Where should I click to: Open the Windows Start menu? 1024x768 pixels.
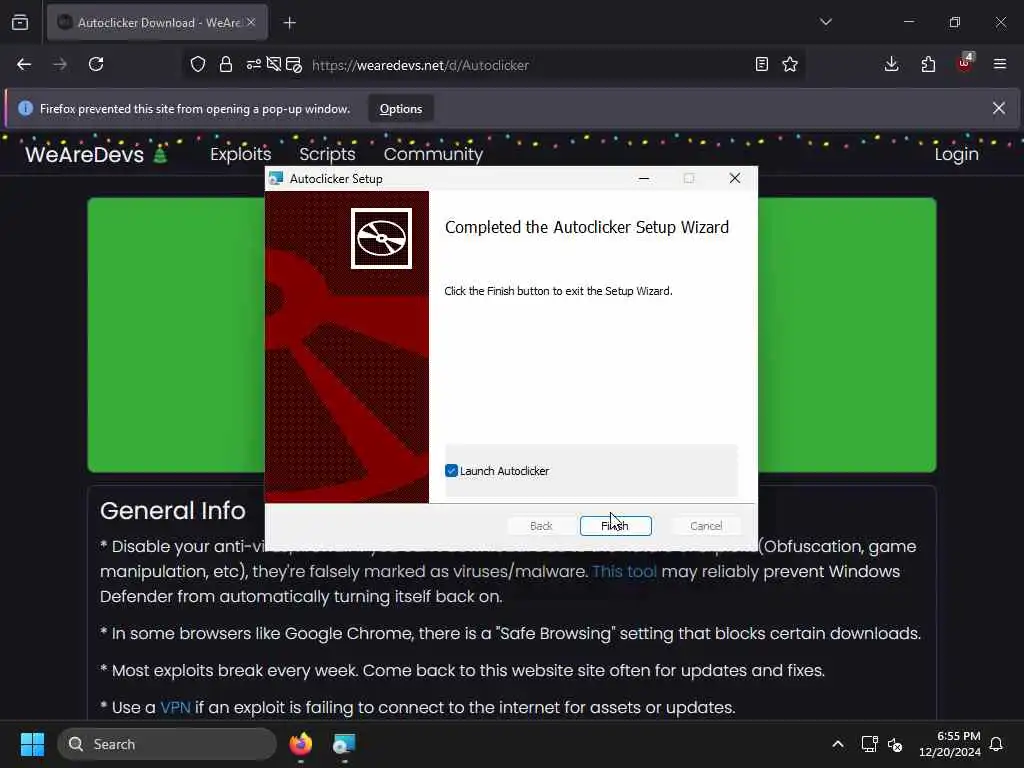coord(32,744)
